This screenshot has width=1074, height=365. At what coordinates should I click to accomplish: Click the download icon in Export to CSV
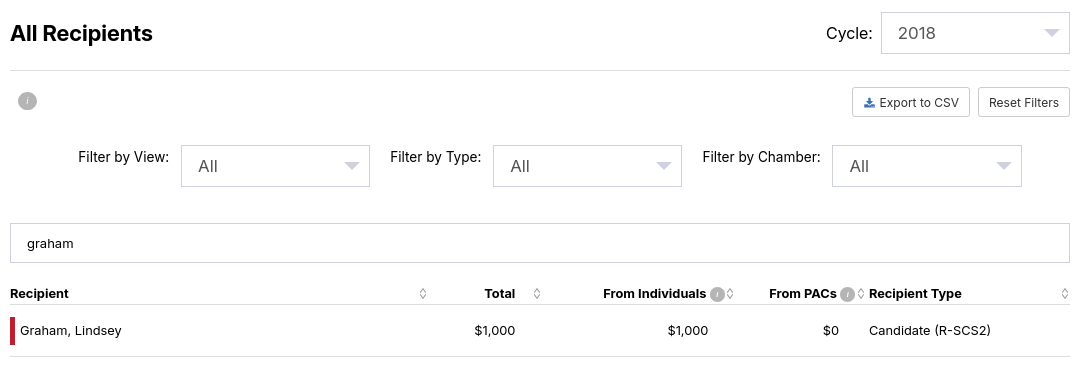click(x=869, y=103)
